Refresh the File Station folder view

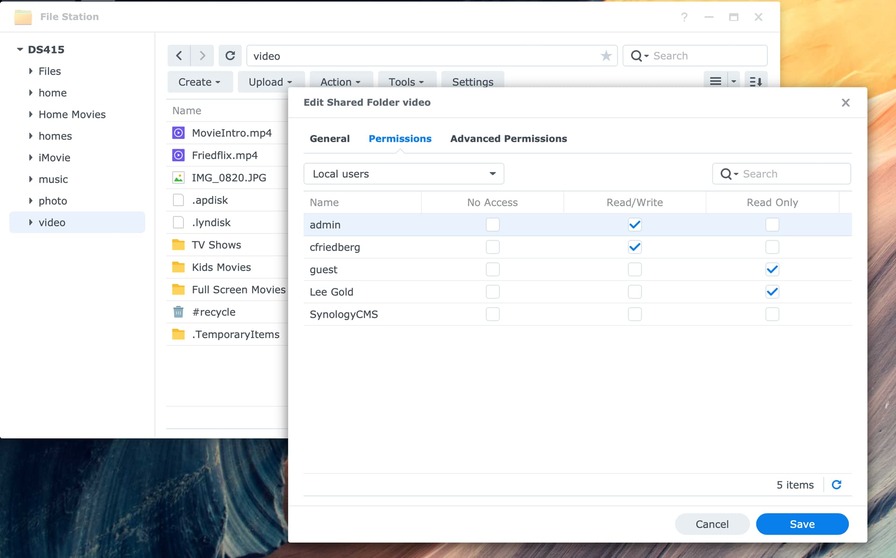[x=230, y=55]
